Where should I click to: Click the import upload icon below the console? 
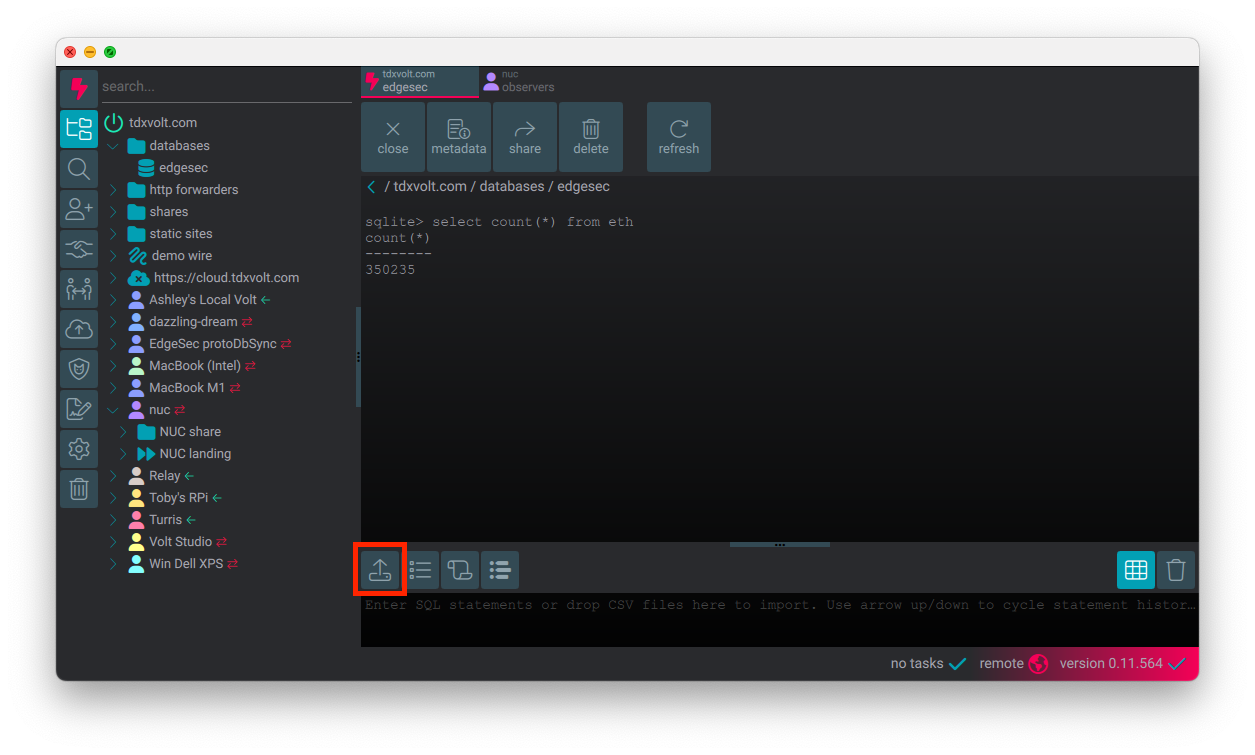(380, 570)
